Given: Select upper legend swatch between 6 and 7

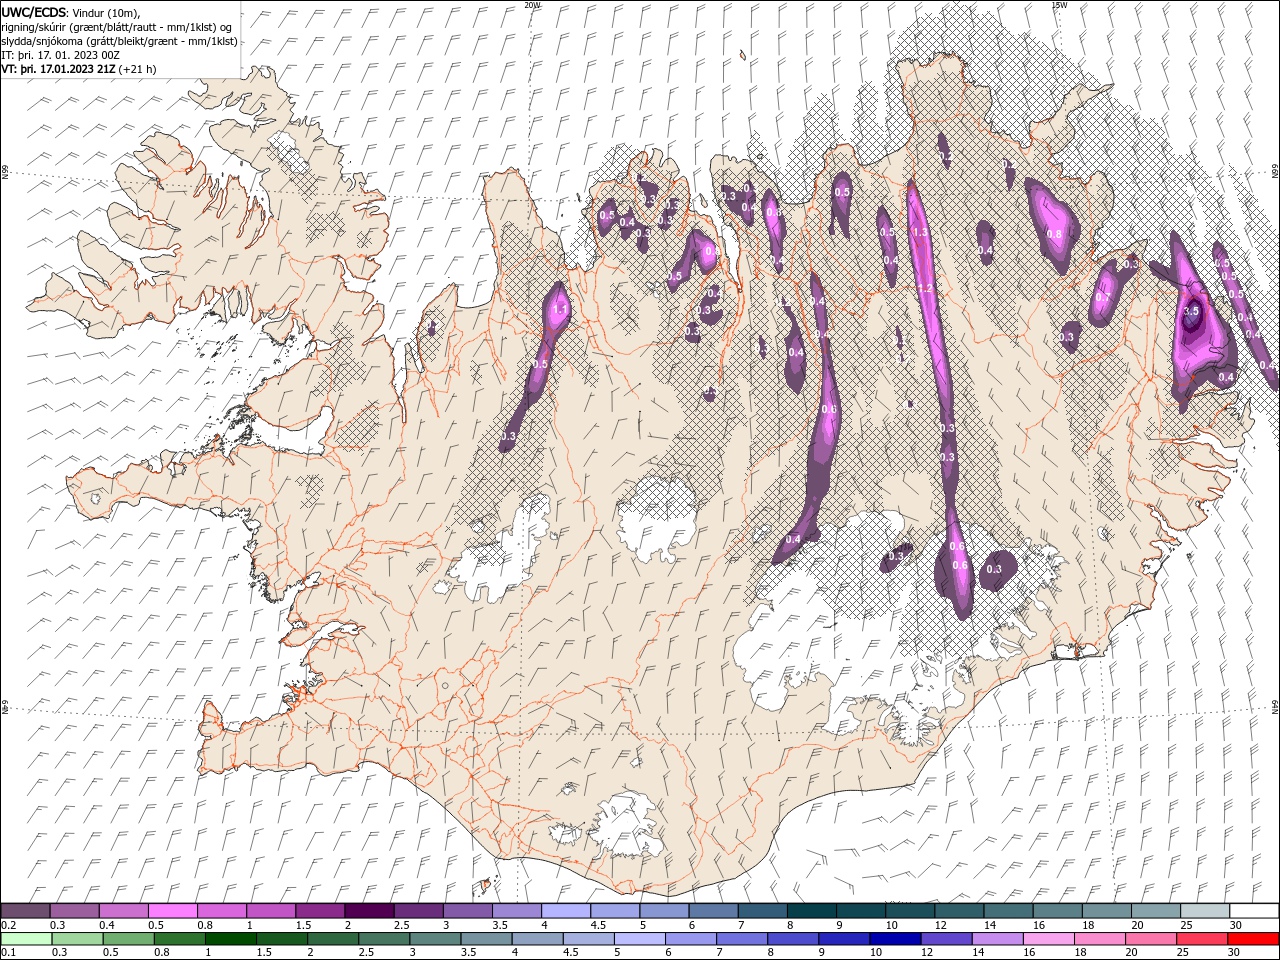Looking at the screenshot, I should [x=713, y=911].
